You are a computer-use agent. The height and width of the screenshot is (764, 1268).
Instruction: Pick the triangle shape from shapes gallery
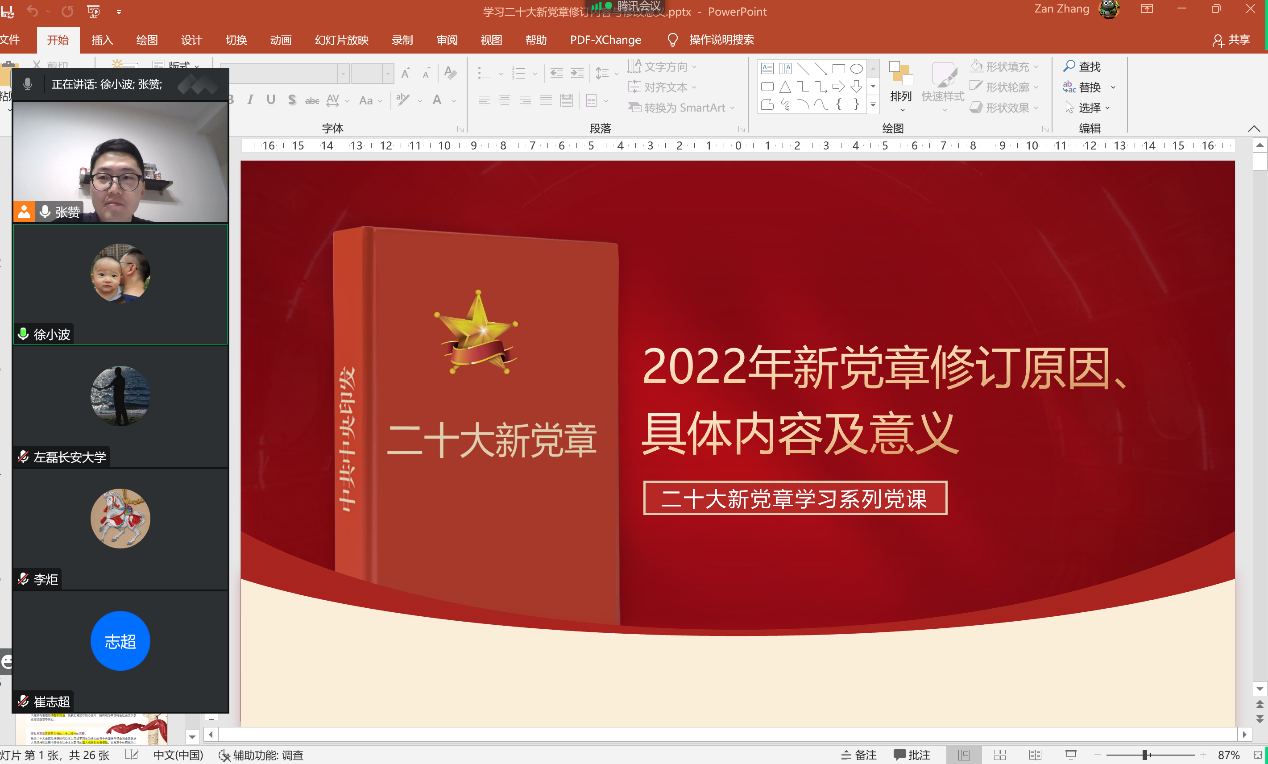785,87
